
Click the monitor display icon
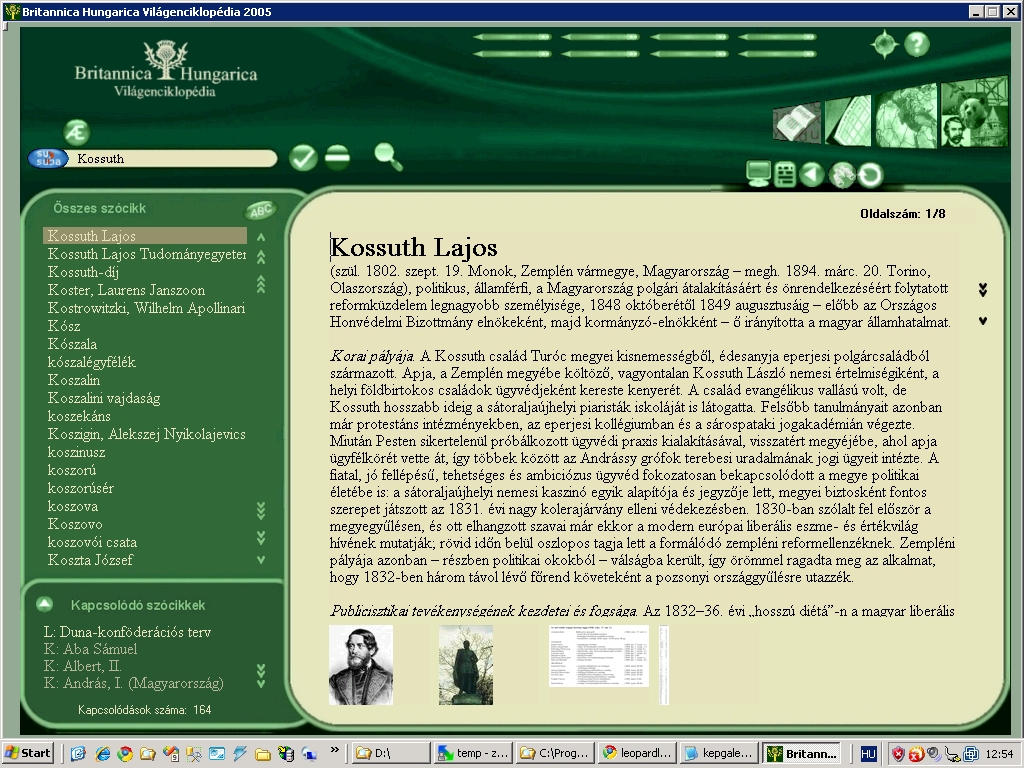click(x=758, y=174)
